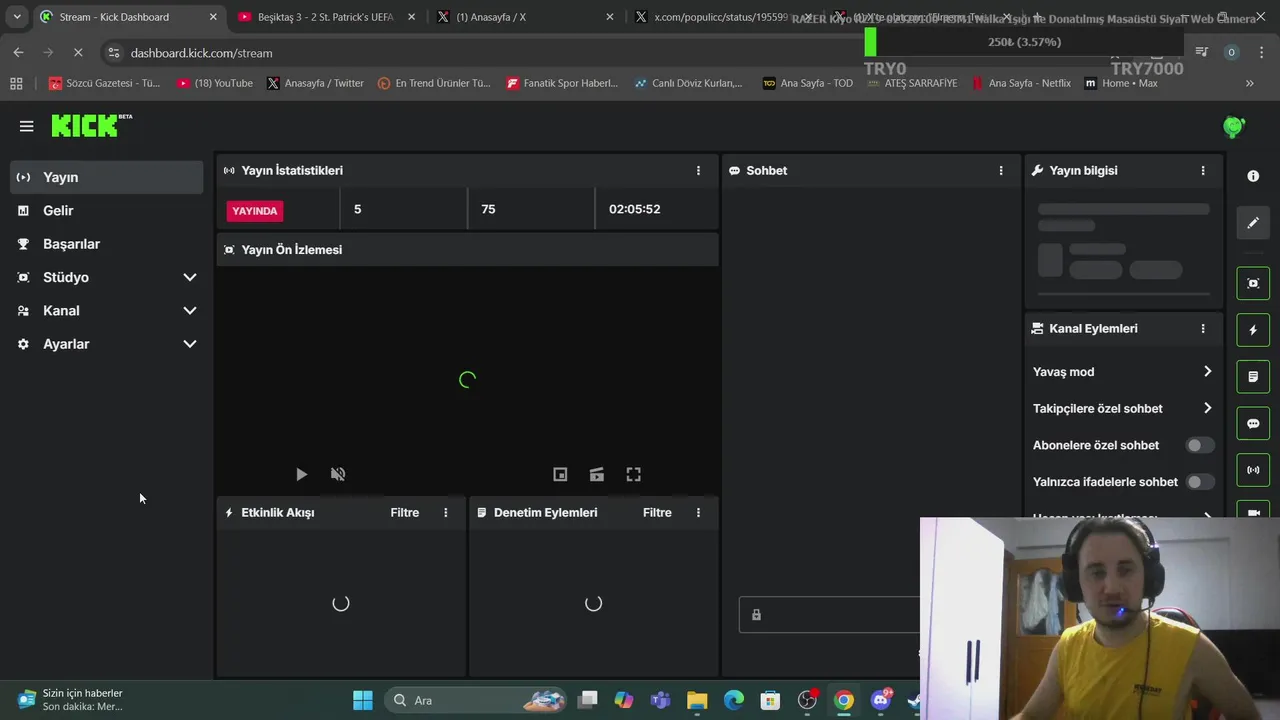This screenshot has height=720, width=1280.
Task: Toggle the moderation log widget icon
Action: coord(1253,377)
